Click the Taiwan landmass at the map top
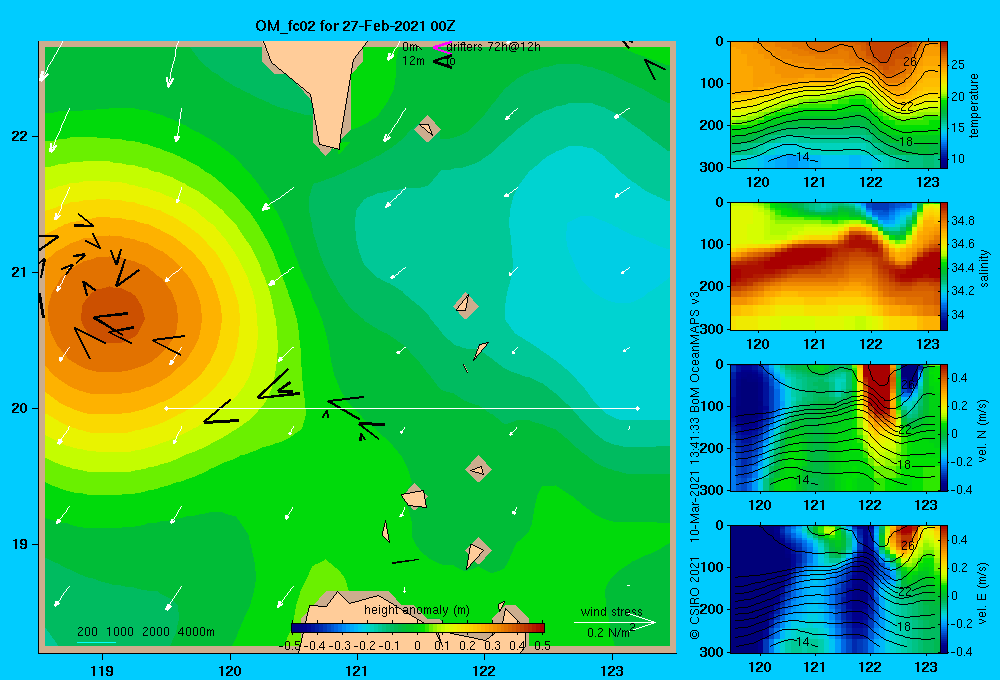Screen dimensions: 1000x680 [322, 83]
